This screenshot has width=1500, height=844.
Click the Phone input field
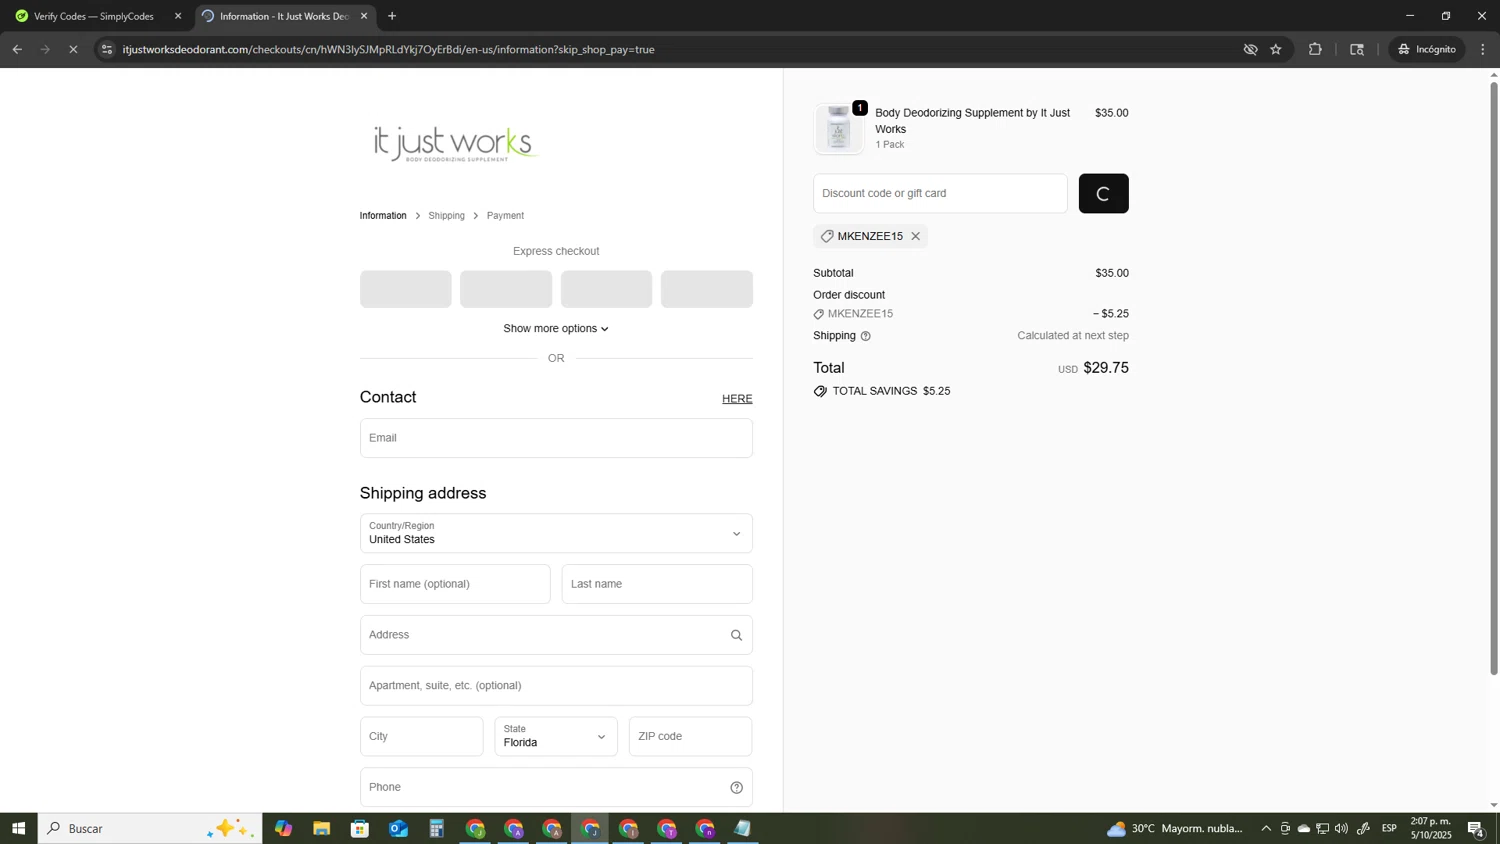(x=556, y=788)
